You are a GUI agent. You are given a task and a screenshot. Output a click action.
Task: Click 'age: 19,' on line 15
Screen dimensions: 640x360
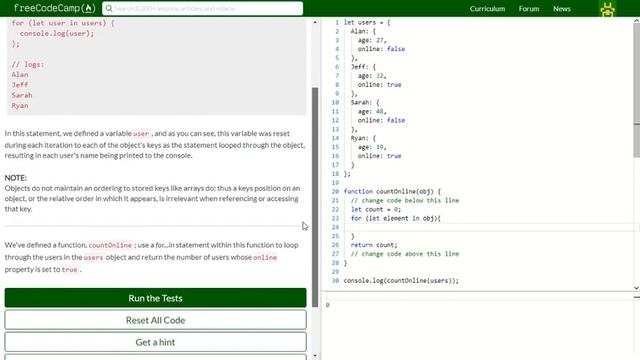point(372,147)
